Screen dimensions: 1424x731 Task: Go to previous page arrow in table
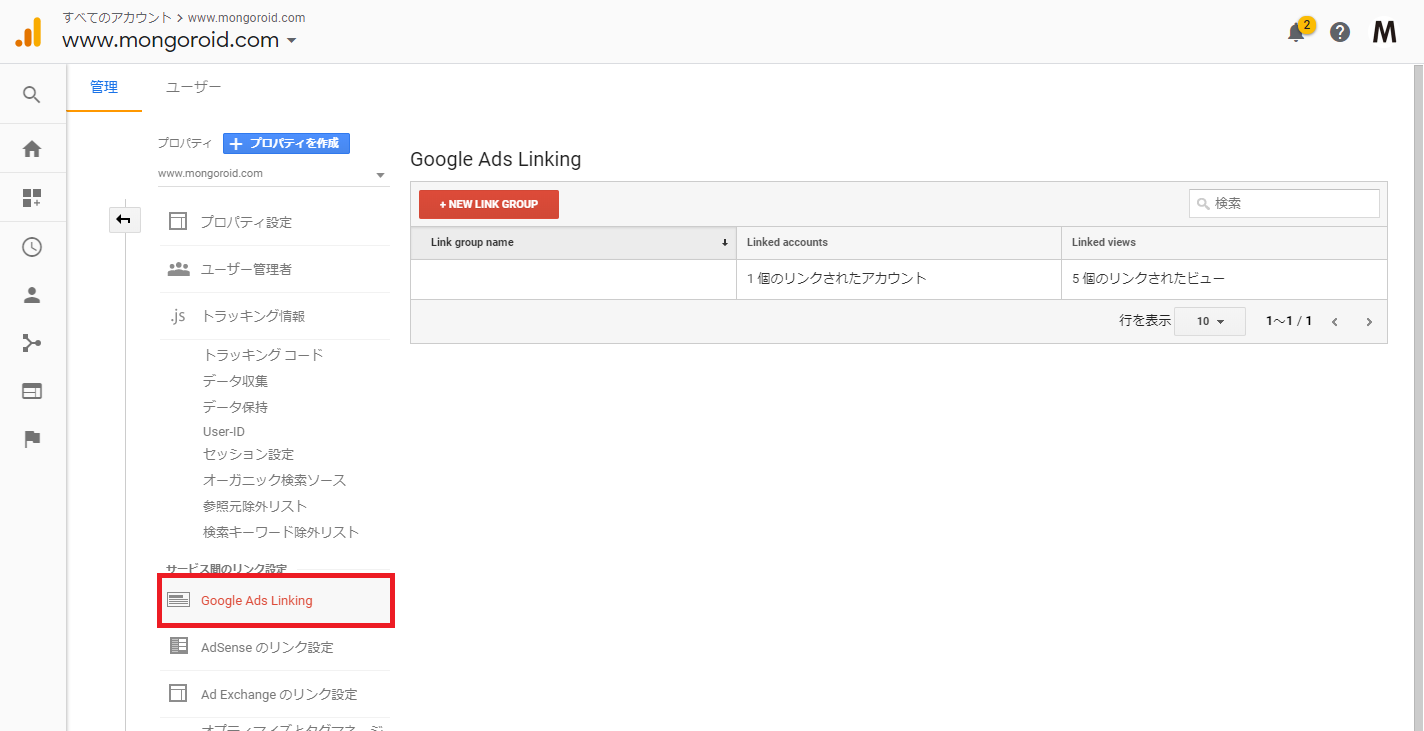pos(1335,322)
